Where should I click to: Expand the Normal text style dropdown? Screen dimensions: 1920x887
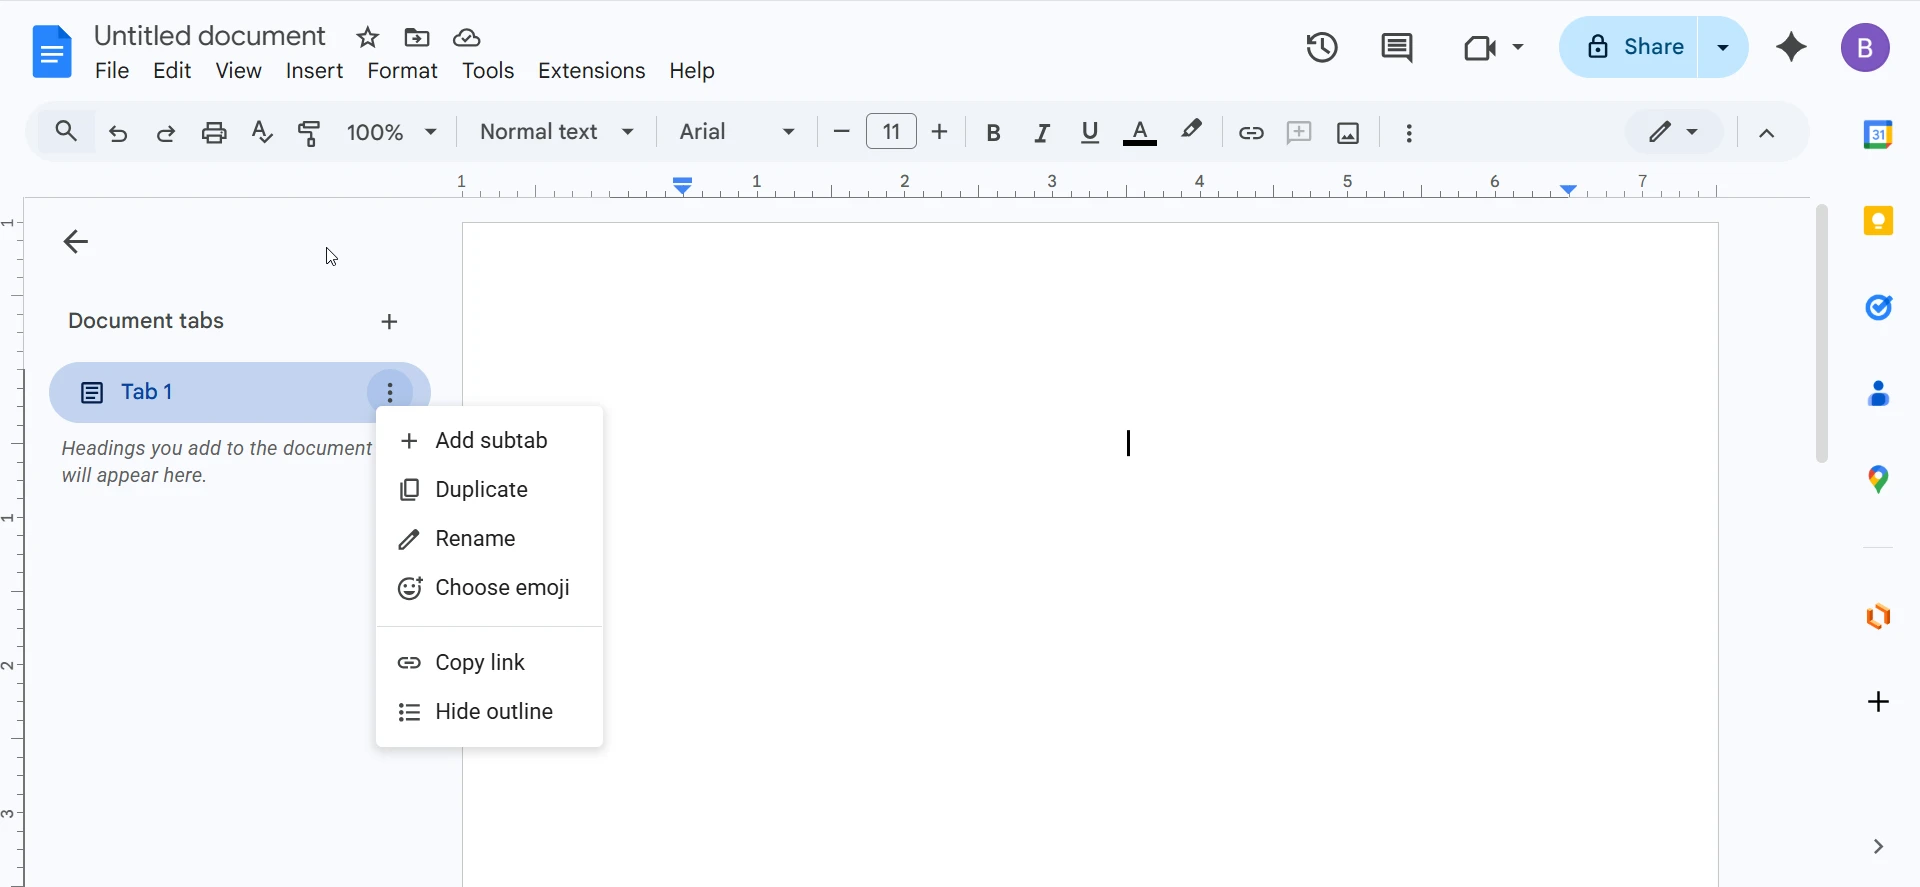[557, 132]
